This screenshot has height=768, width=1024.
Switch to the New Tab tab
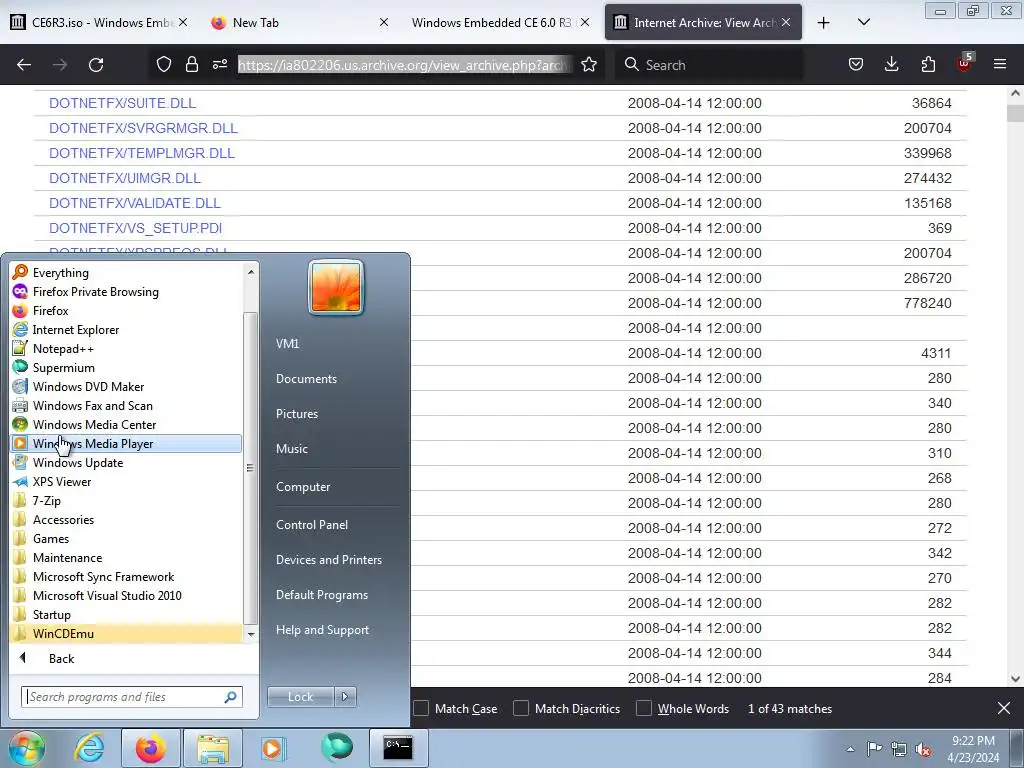[300, 23]
